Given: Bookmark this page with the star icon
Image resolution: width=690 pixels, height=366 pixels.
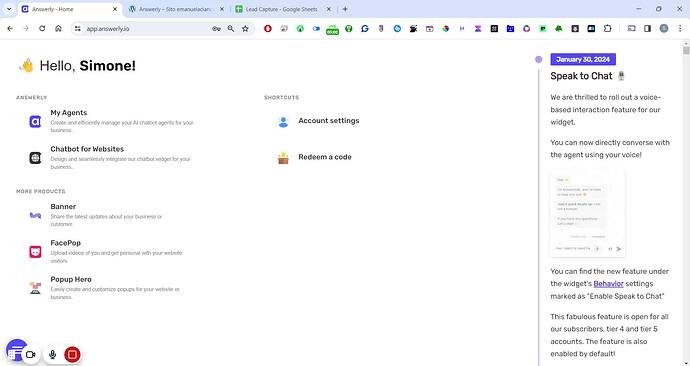Looking at the screenshot, I should pyautogui.click(x=245, y=29).
